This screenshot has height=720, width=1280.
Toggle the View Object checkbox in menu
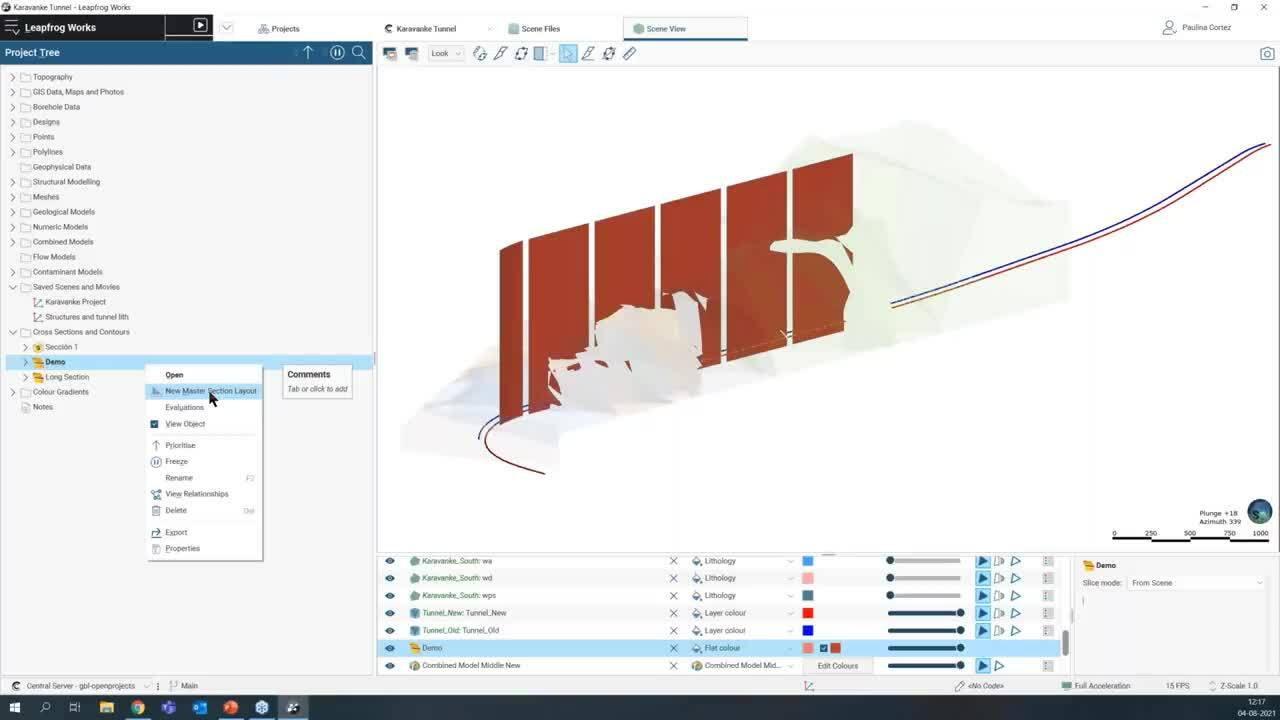(x=154, y=424)
